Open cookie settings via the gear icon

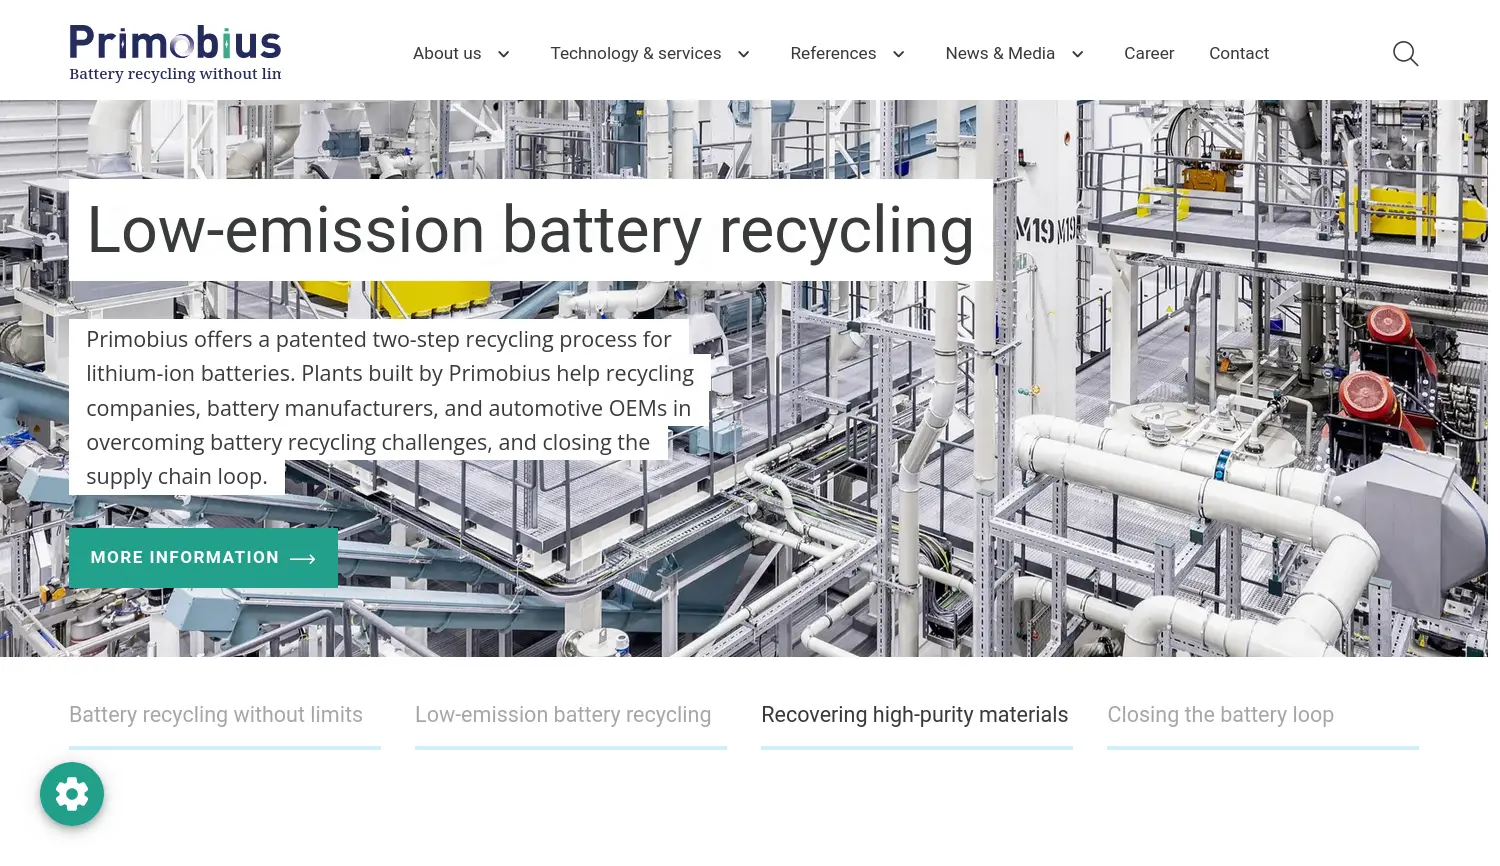(71, 793)
